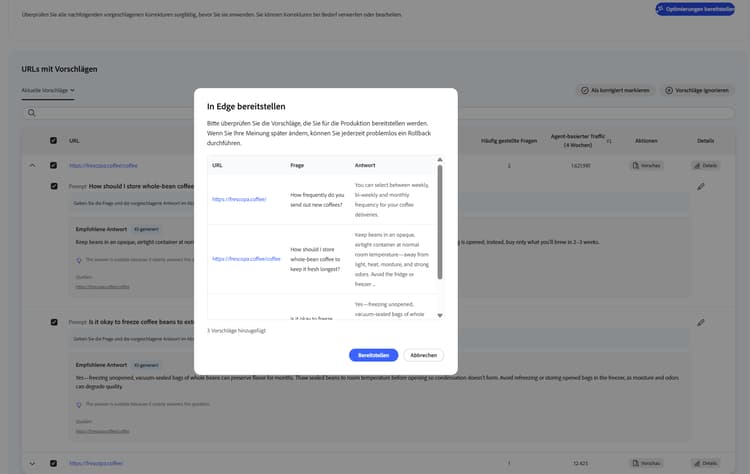Screen dimensions: 750x474
Task: Open the first freescopa.coffee link in dialog
Action: coord(239,199)
